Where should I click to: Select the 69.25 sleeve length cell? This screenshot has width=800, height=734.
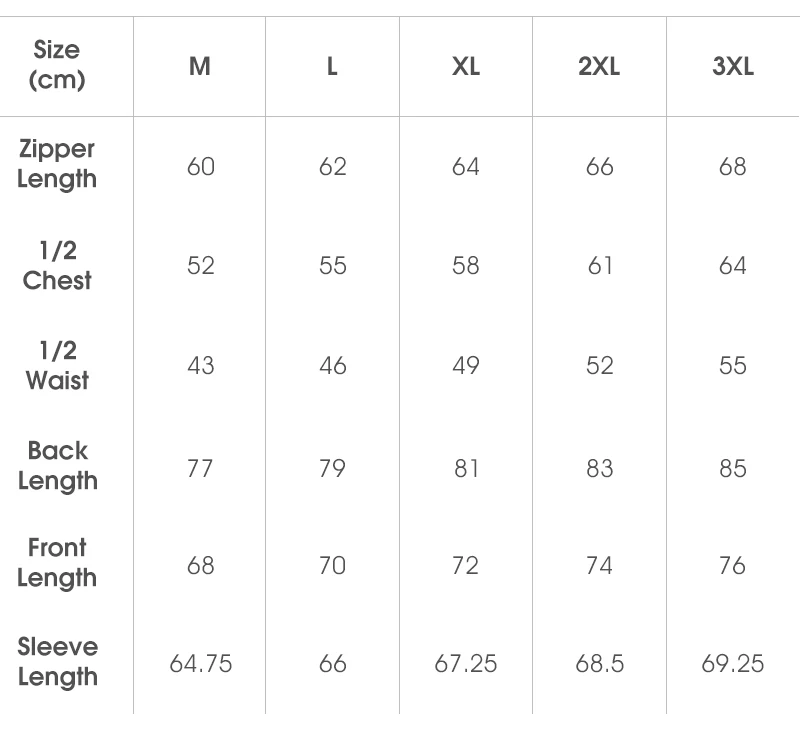tap(733, 664)
